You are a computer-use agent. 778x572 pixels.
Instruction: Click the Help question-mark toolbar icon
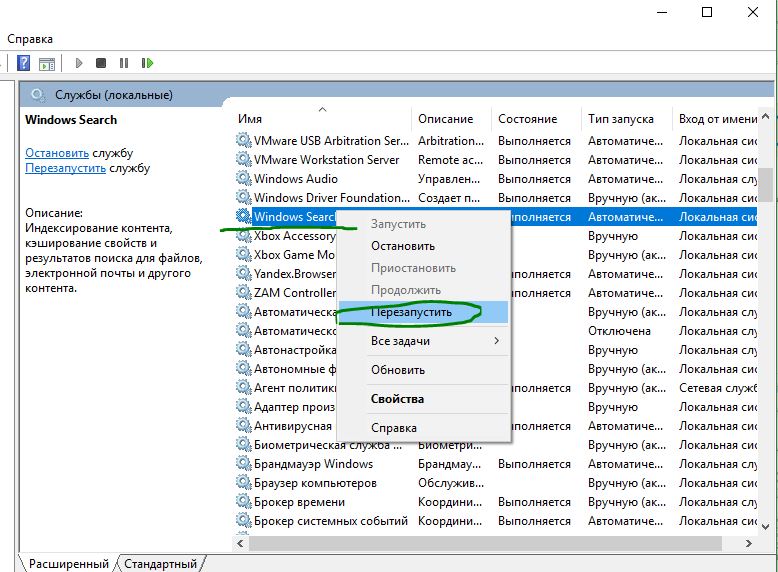23,63
